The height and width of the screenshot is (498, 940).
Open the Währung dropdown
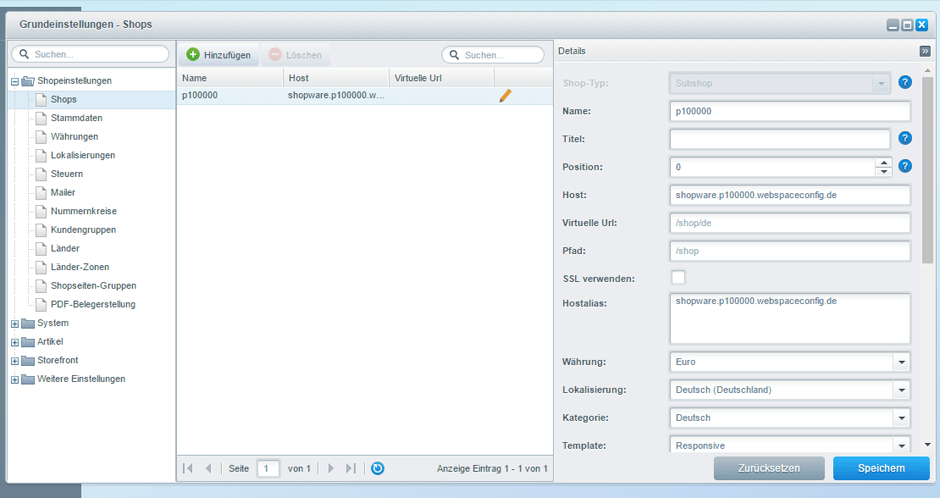click(902, 362)
